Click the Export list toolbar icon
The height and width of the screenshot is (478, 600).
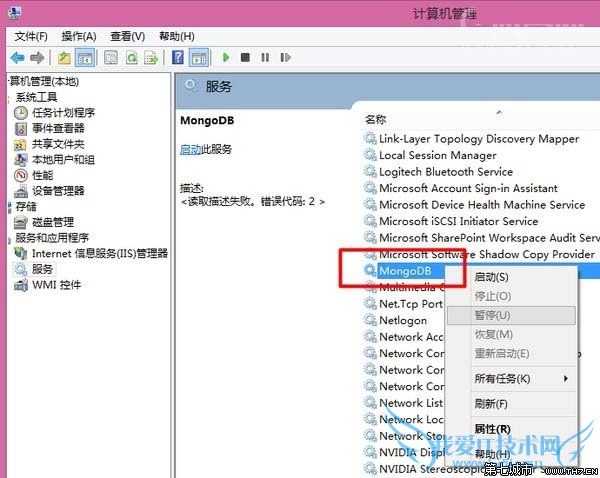(151, 58)
